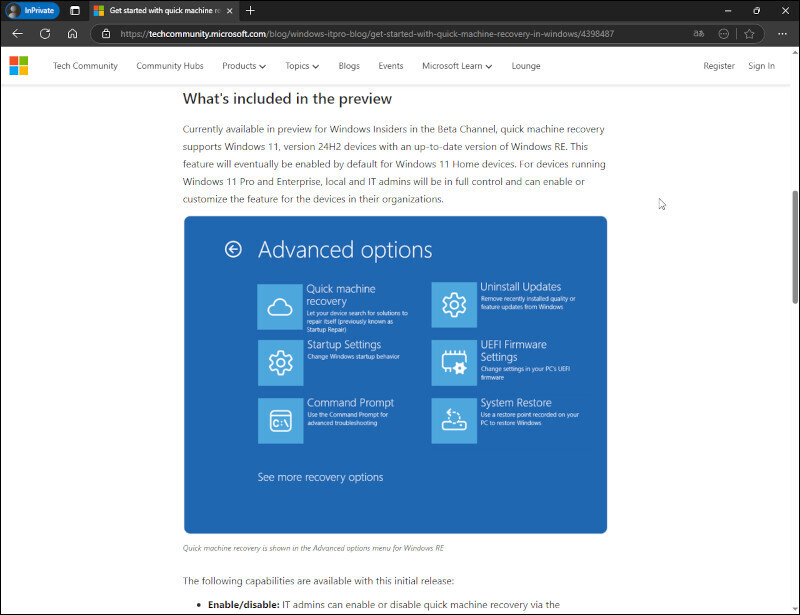Click the Command Prompt icon

tap(281, 421)
